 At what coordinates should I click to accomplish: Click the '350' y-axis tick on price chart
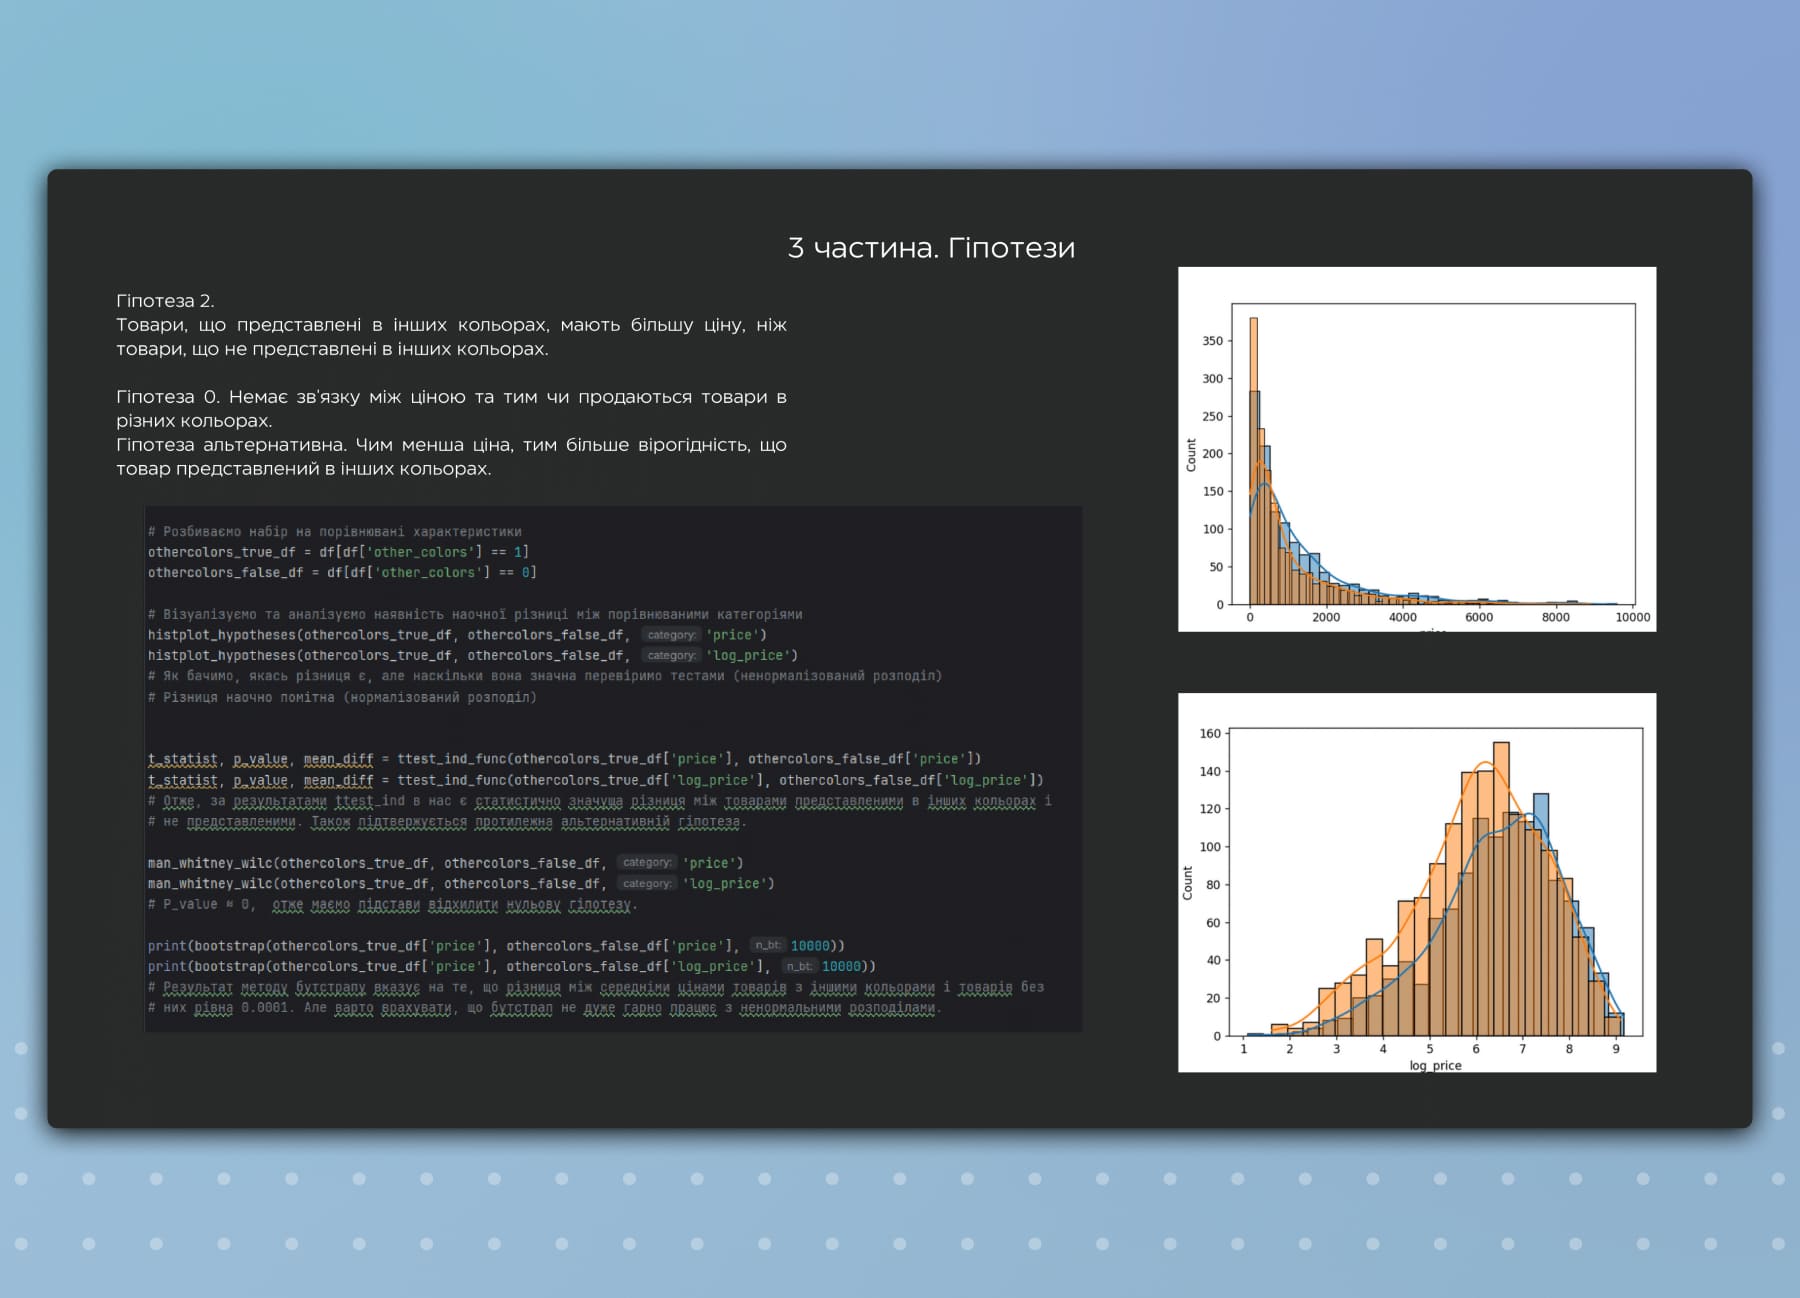tap(1213, 341)
